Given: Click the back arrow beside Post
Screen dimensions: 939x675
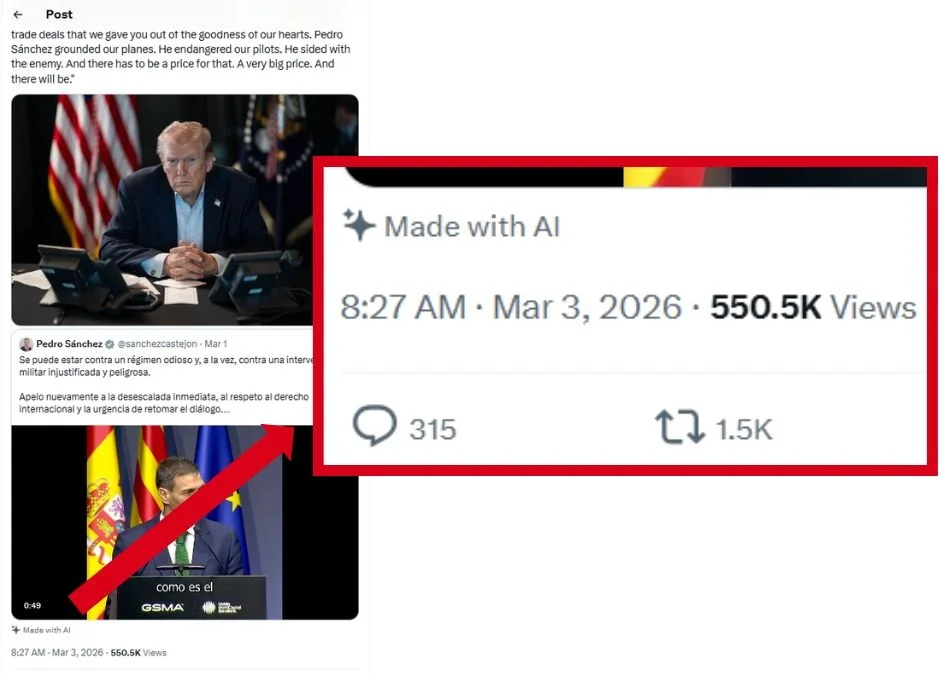Looking at the screenshot, I should pyautogui.click(x=18, y=14).
